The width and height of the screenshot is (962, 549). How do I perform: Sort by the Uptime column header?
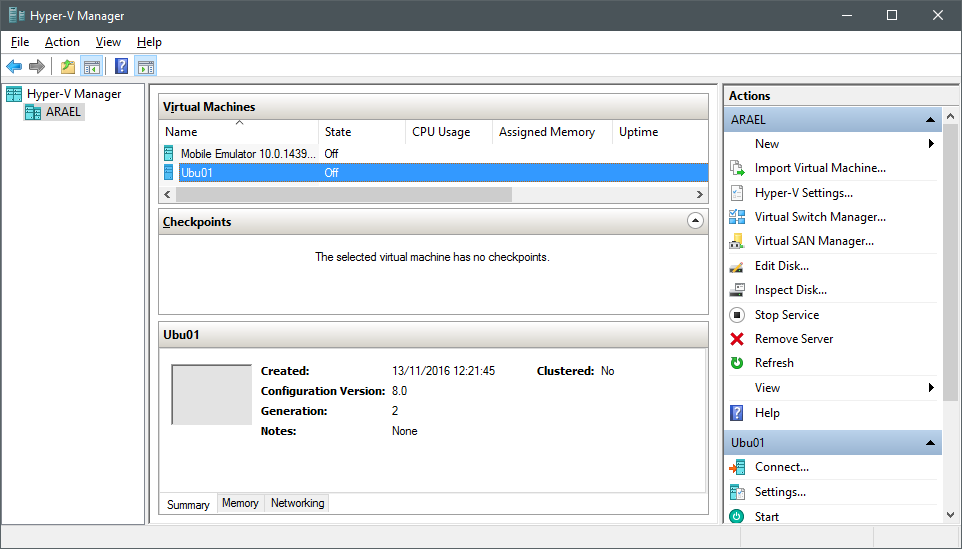(x=660, y=132)
